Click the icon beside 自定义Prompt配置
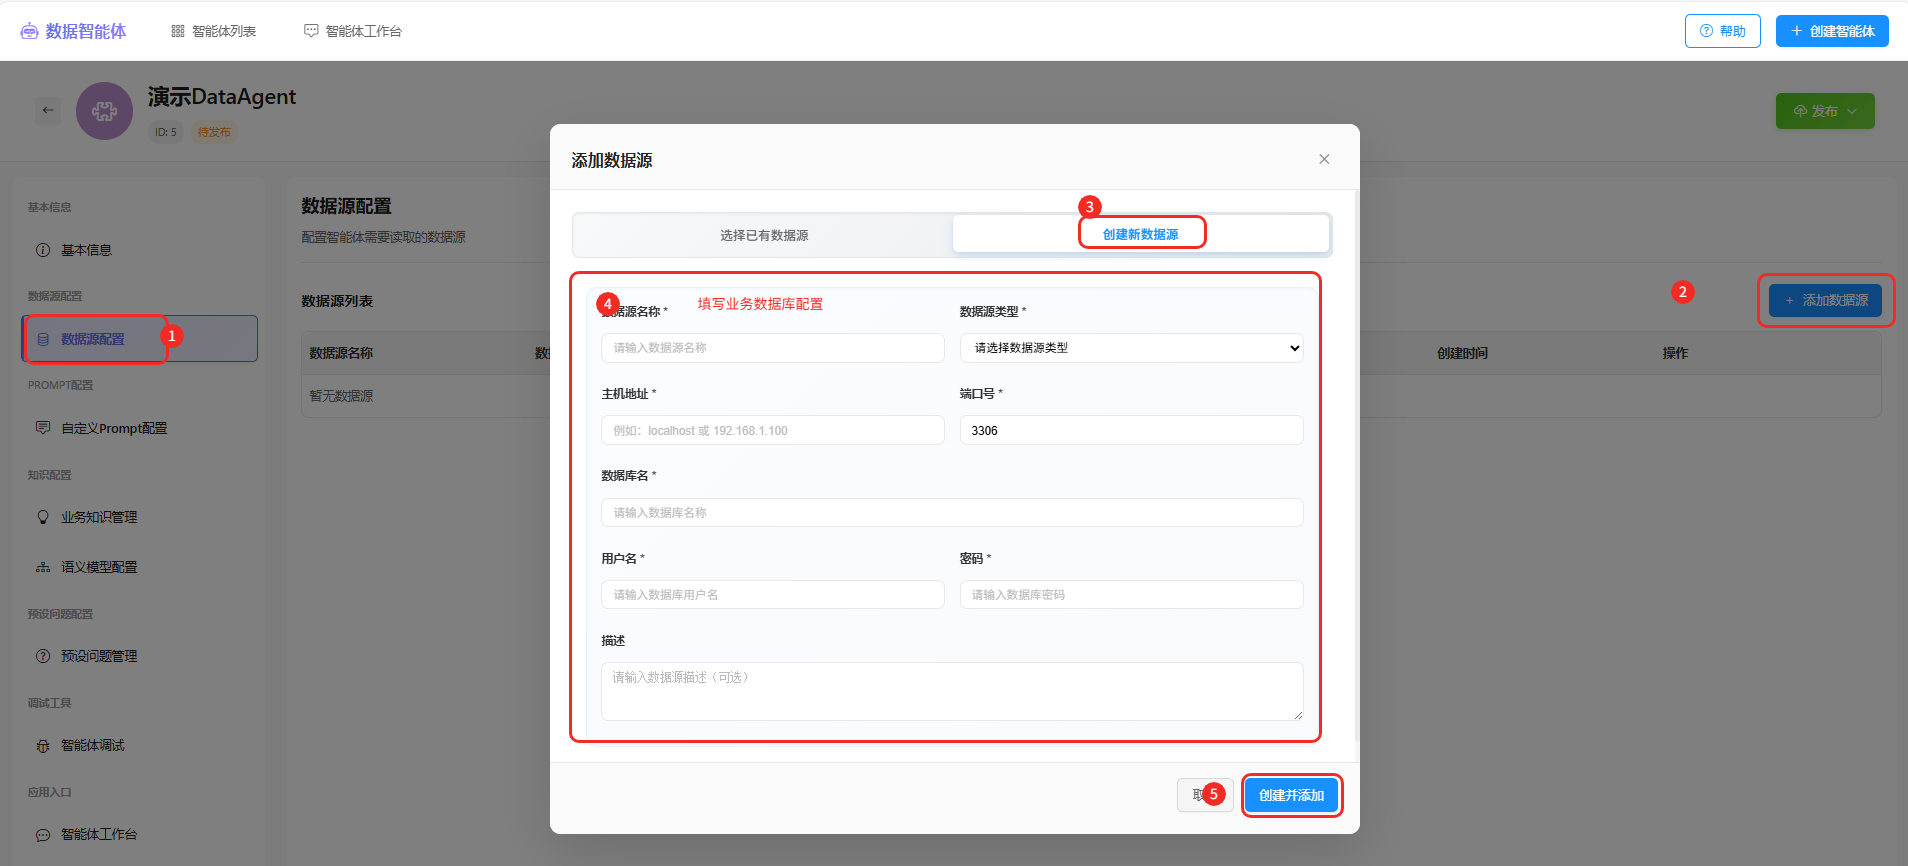Viewport: 1908px width, 866px height. (x=43, y=428)
